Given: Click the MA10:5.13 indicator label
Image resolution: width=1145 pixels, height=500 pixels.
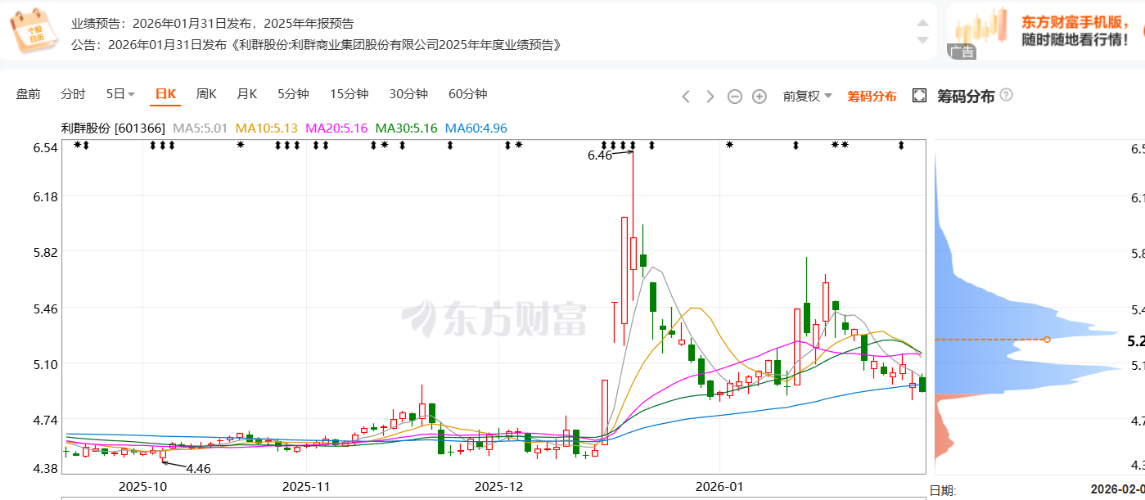Looking at the screenshot, I should 267,128.
